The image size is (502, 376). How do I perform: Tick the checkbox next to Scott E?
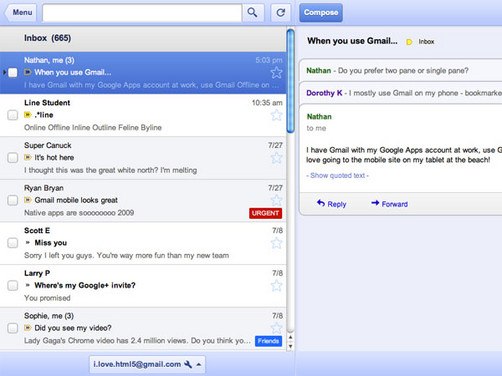pyautogui.click(x=13, y=243)
